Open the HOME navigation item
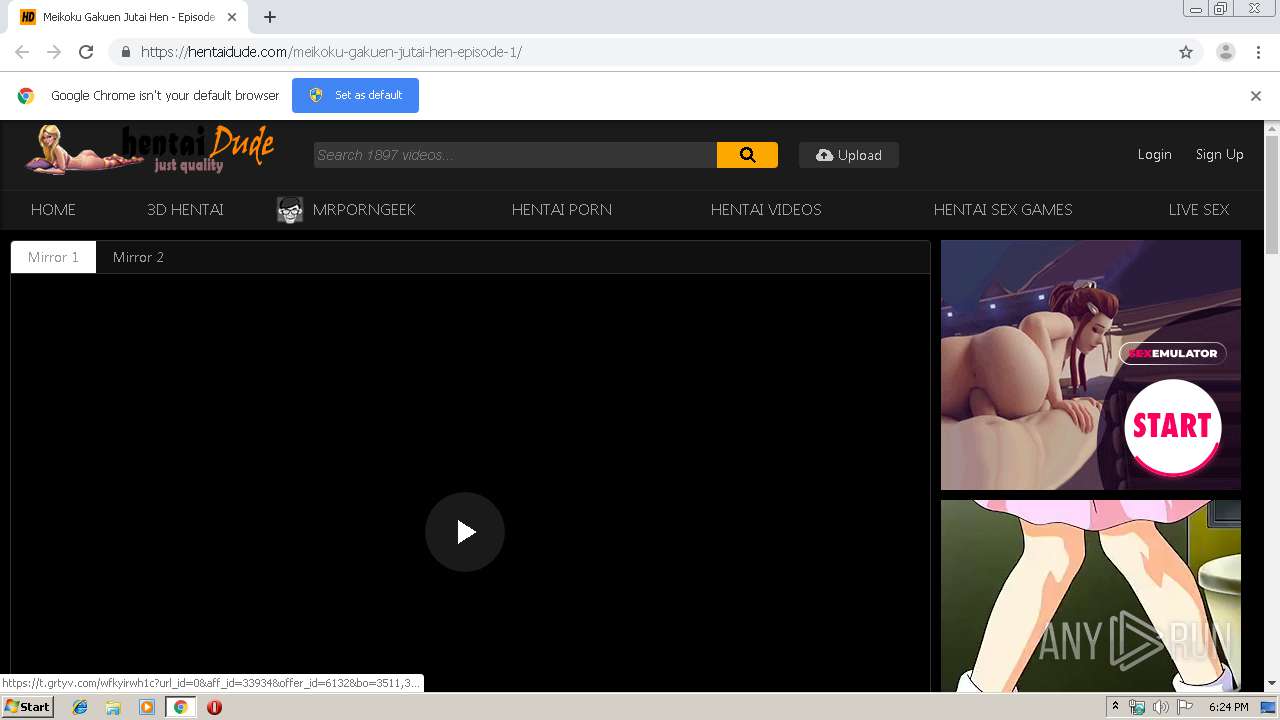The height and width of the screenshot is (720, 1280). click(x=53, y=210)
